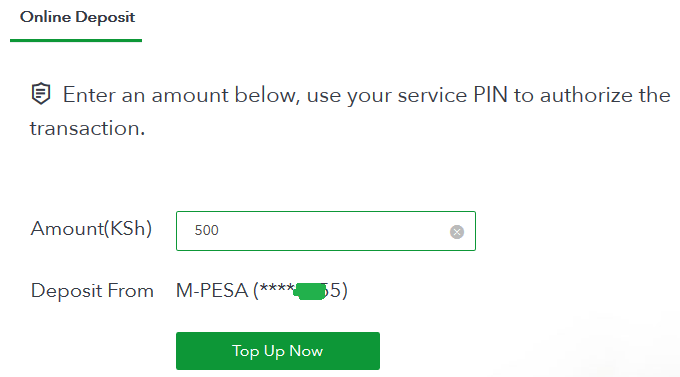The width and height of the screenshot is (680, 377).
Task: Click the green redaction mark on number
Action: (x=310, y=291)
